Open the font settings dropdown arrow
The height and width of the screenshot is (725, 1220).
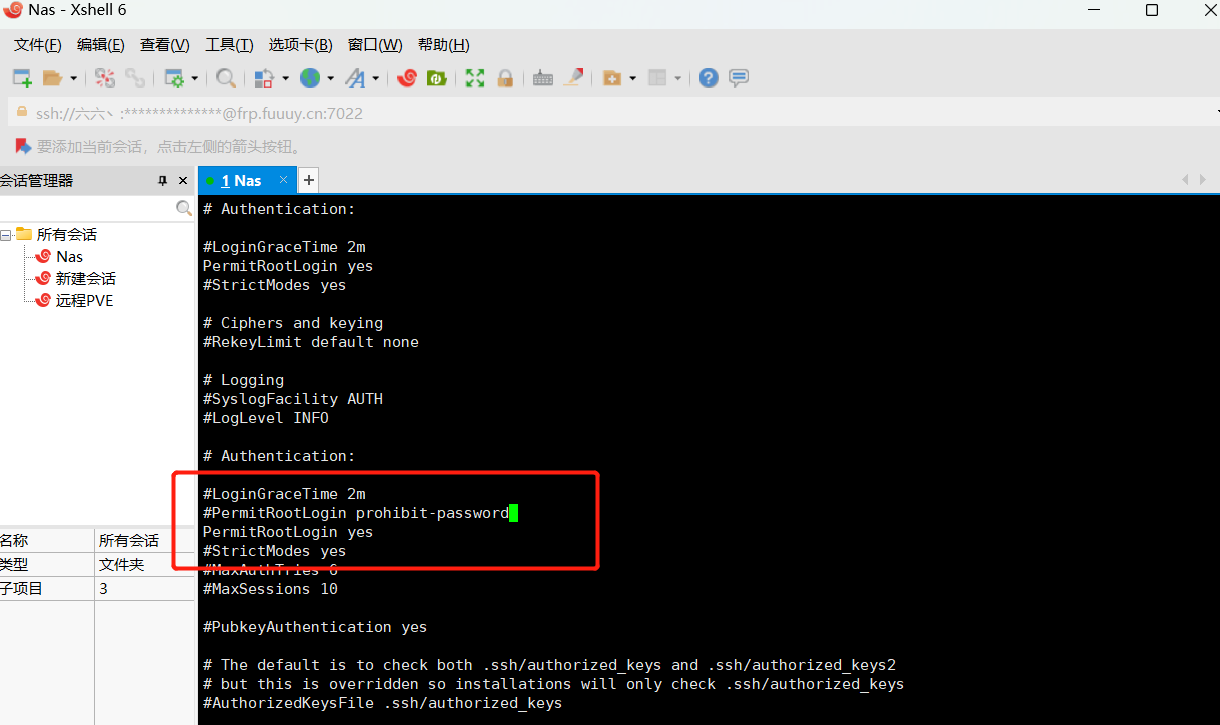[x=376, y=78]
